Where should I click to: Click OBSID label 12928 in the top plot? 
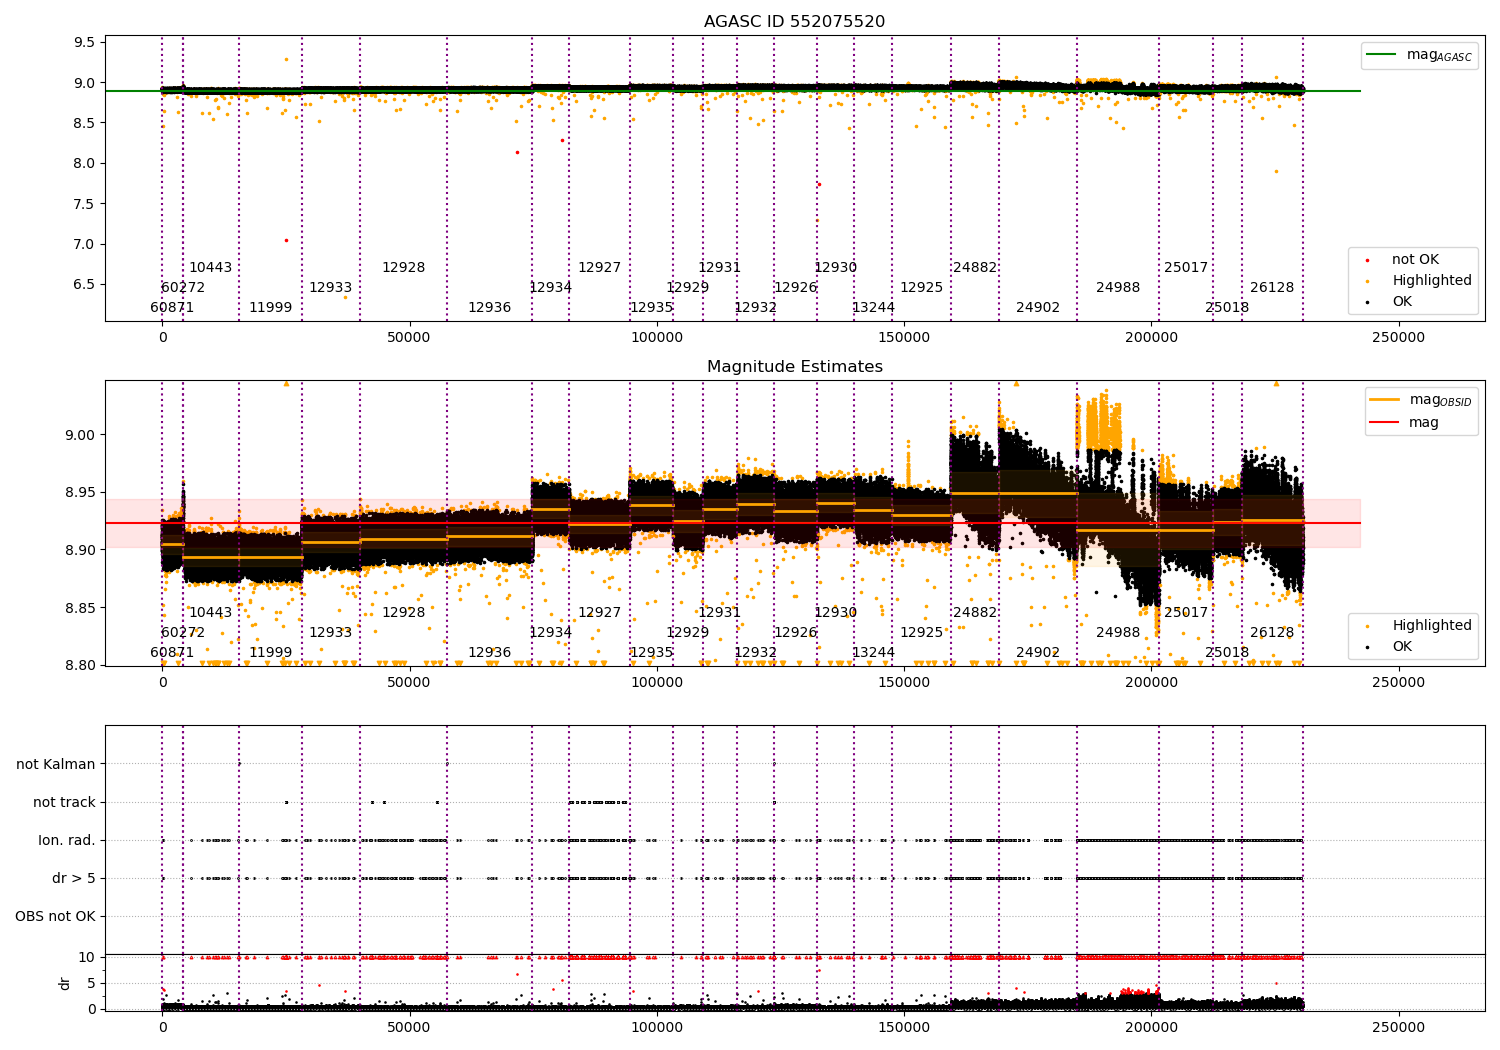403,268
